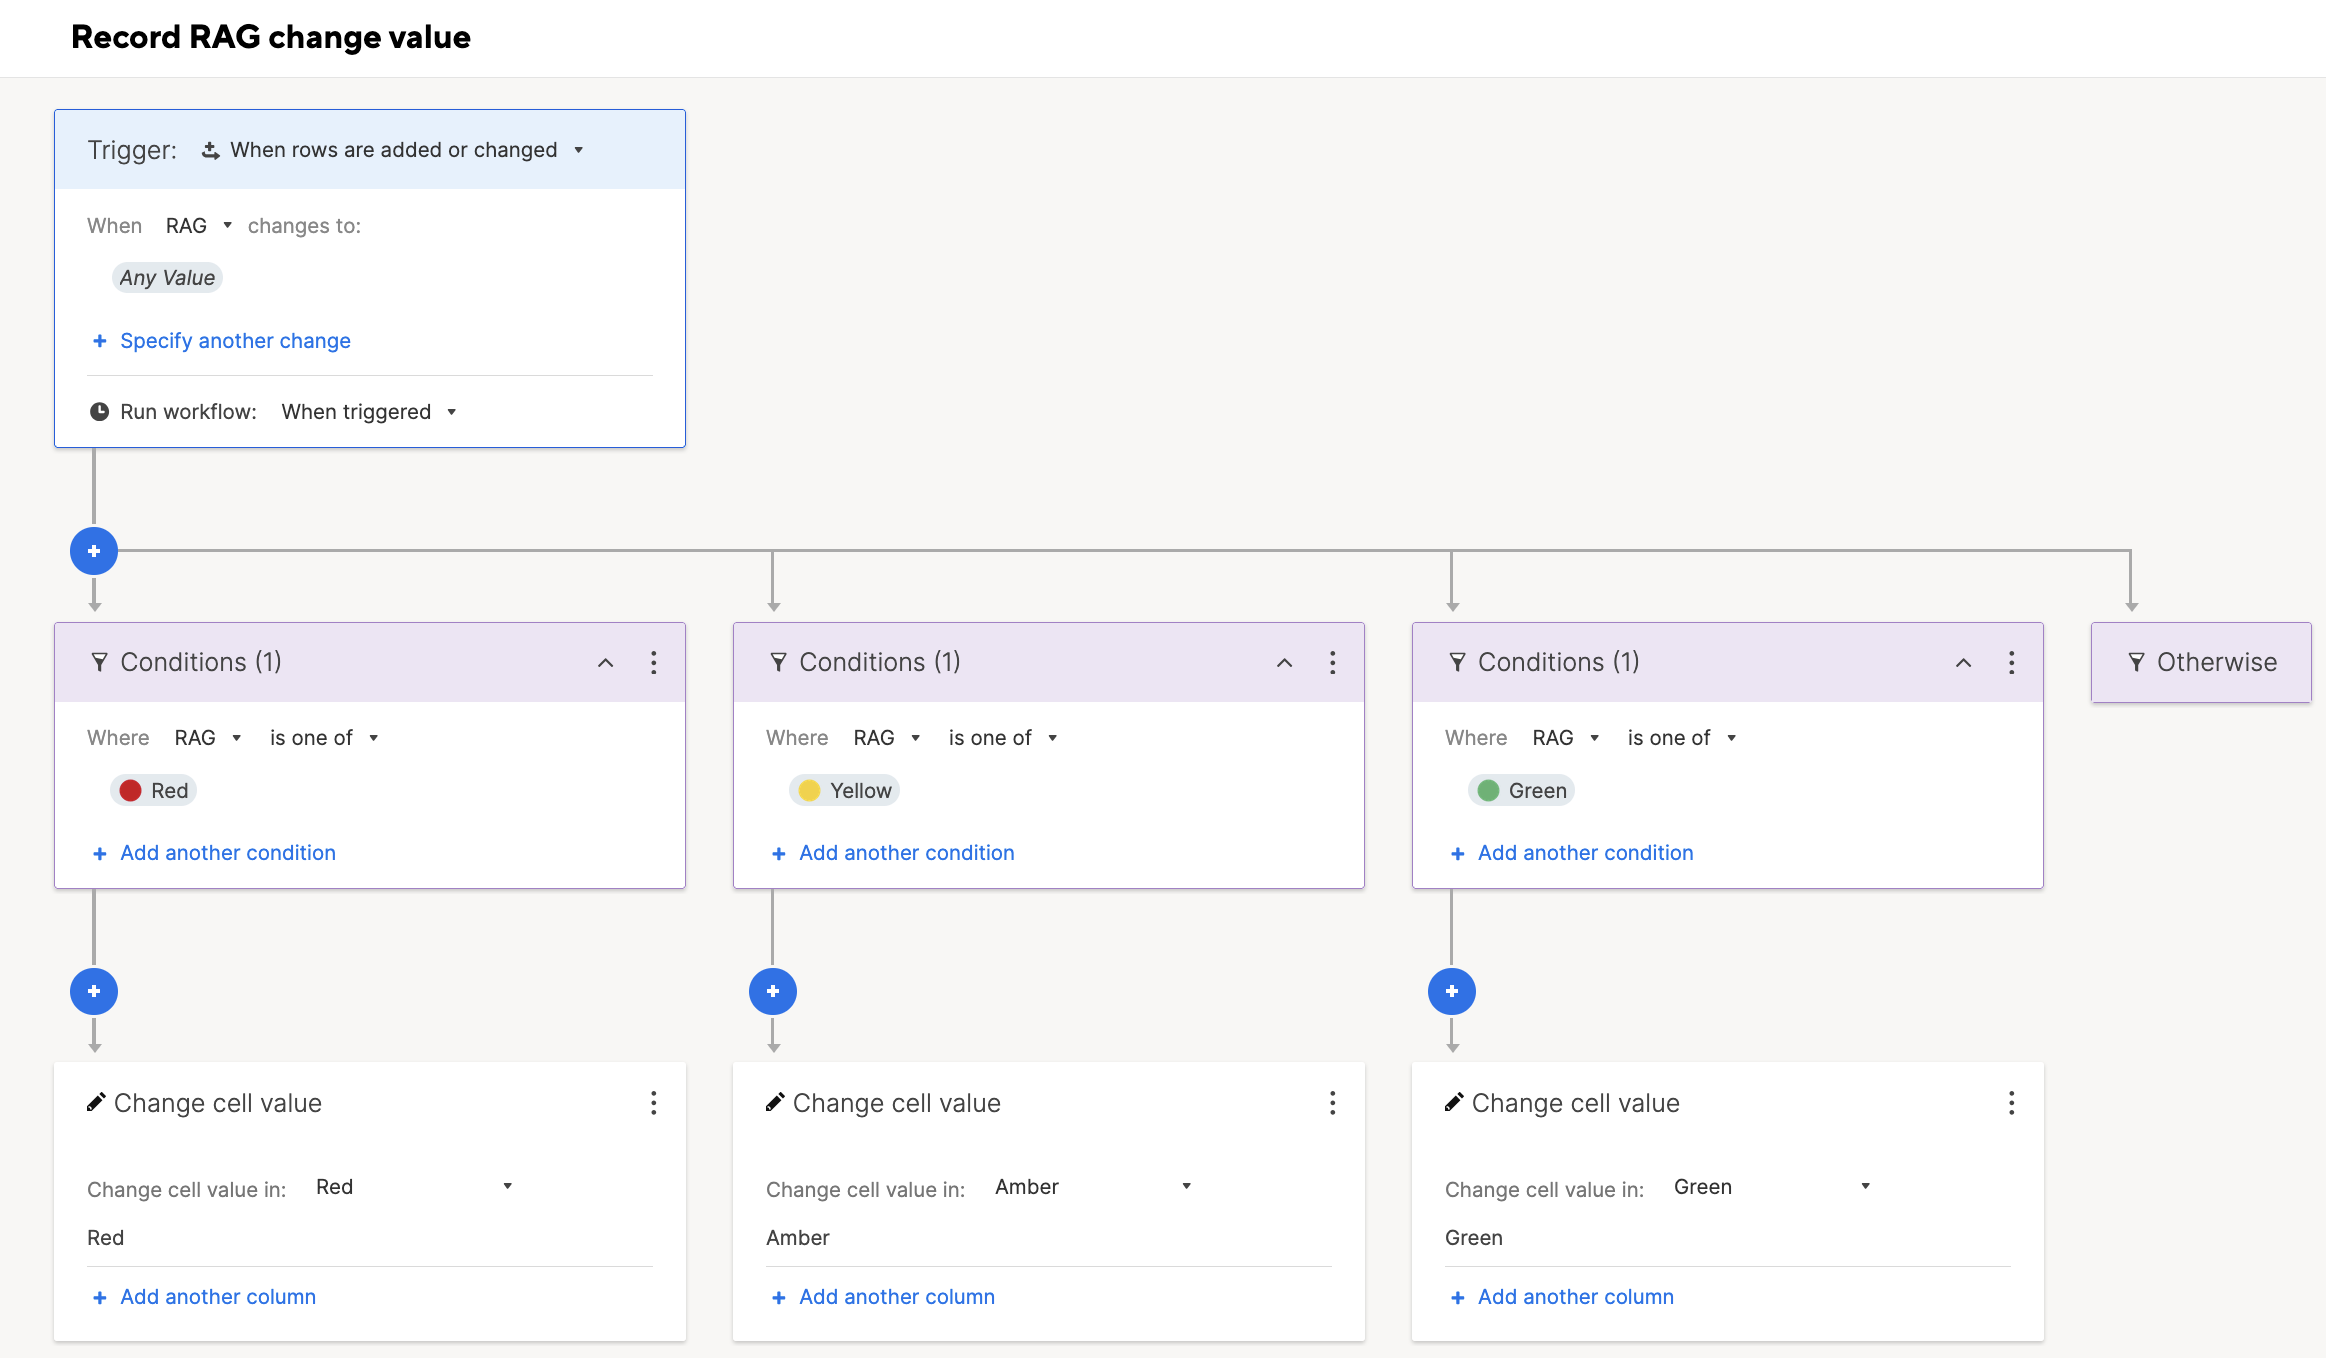This screenshot has width=2326, height=1358.
Task: Click the filter icon in Green Conditions header
Action: (1457, 662)
